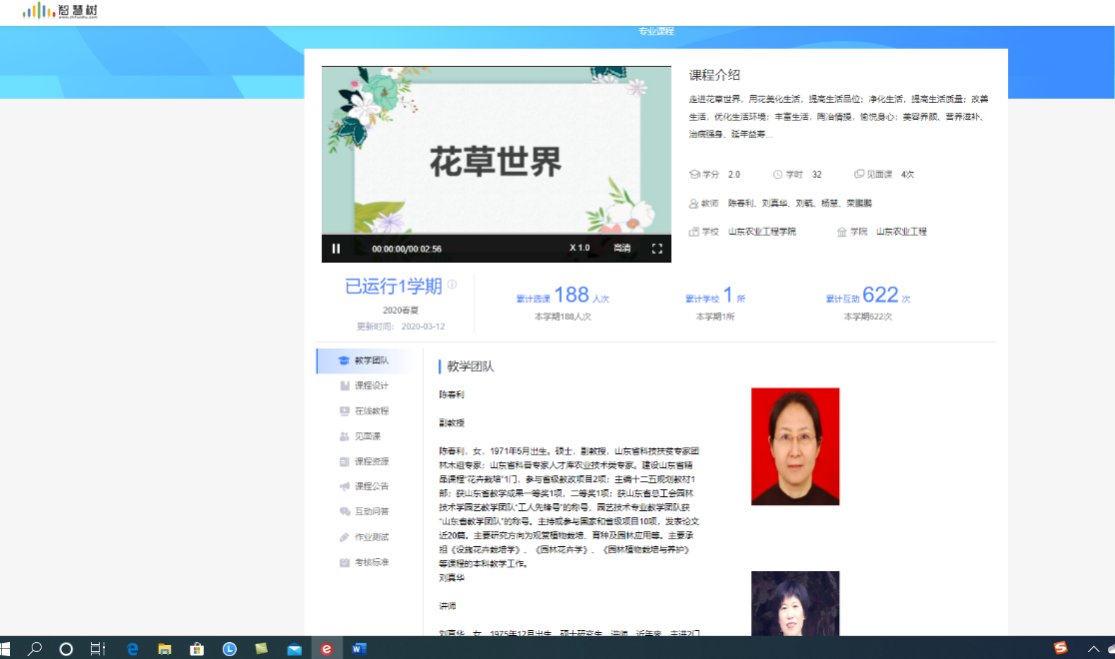Open the 课程设计 sidebar section

(370, 386)
